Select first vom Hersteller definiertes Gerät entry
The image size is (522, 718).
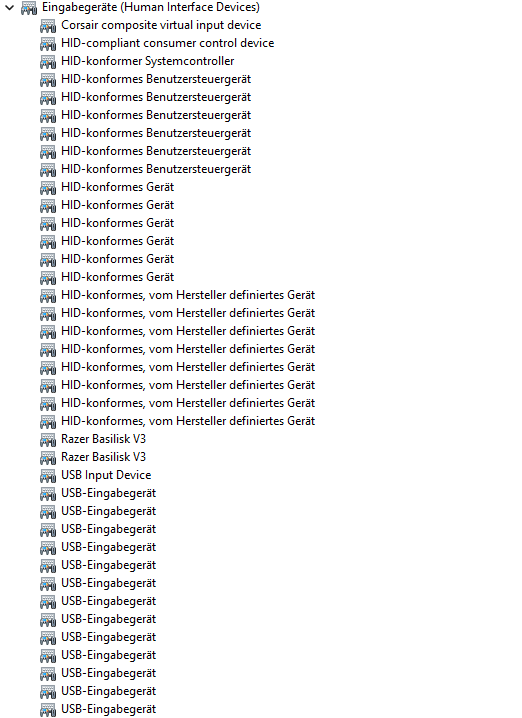[x=188, y=295]
